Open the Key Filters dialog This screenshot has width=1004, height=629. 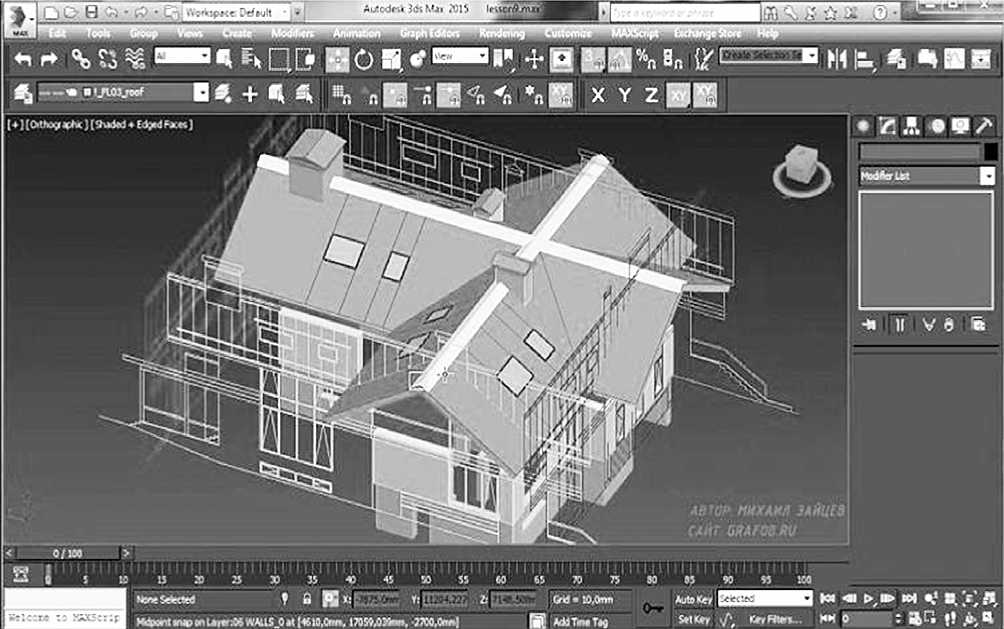tap(775, 619)
